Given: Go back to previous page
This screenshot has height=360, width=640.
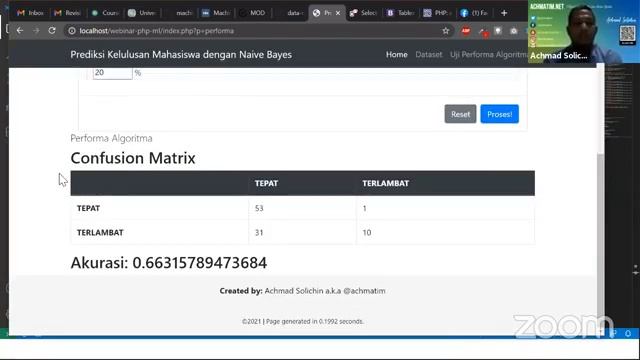Looking at the screenshot, I should pyautogui.click(x=20, y=31).
